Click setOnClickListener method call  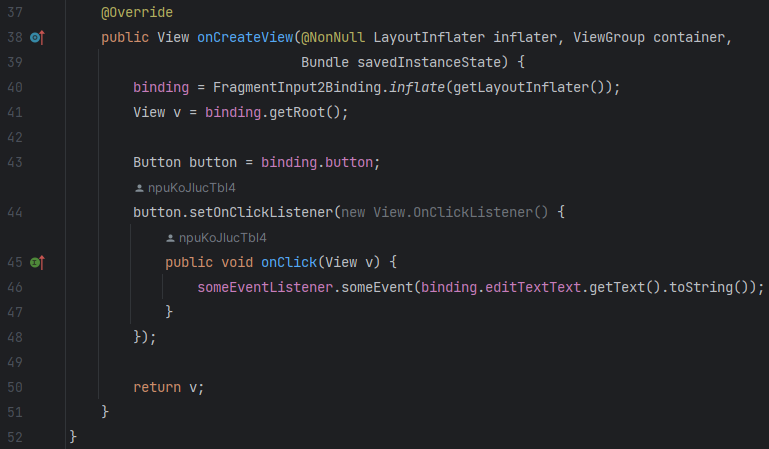click(261, 212)
